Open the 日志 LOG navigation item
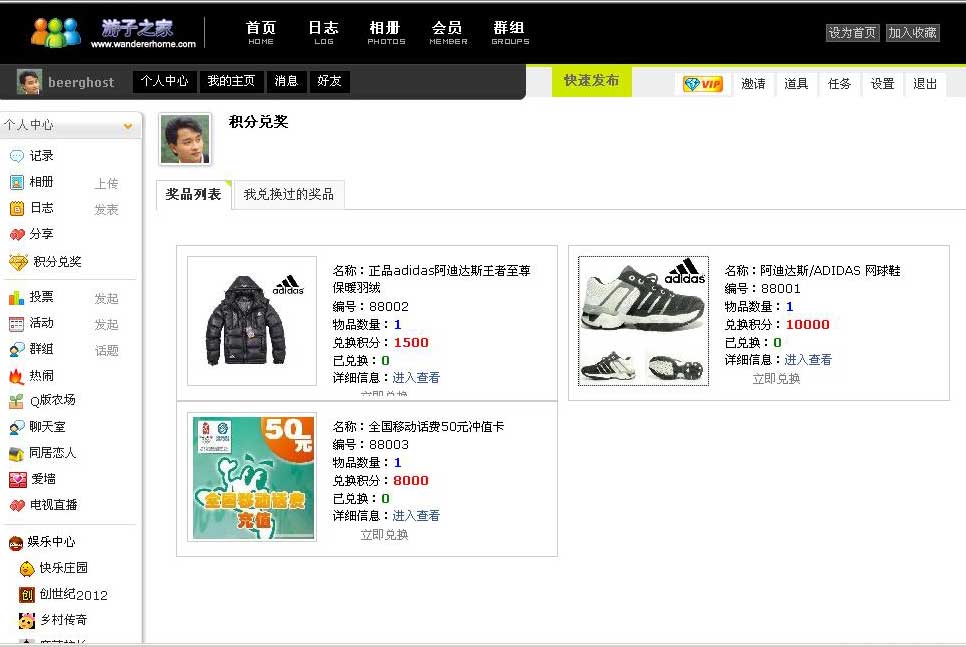Viewport: 966px width, 647px height. pyautogui.click(x=323, y=33)
